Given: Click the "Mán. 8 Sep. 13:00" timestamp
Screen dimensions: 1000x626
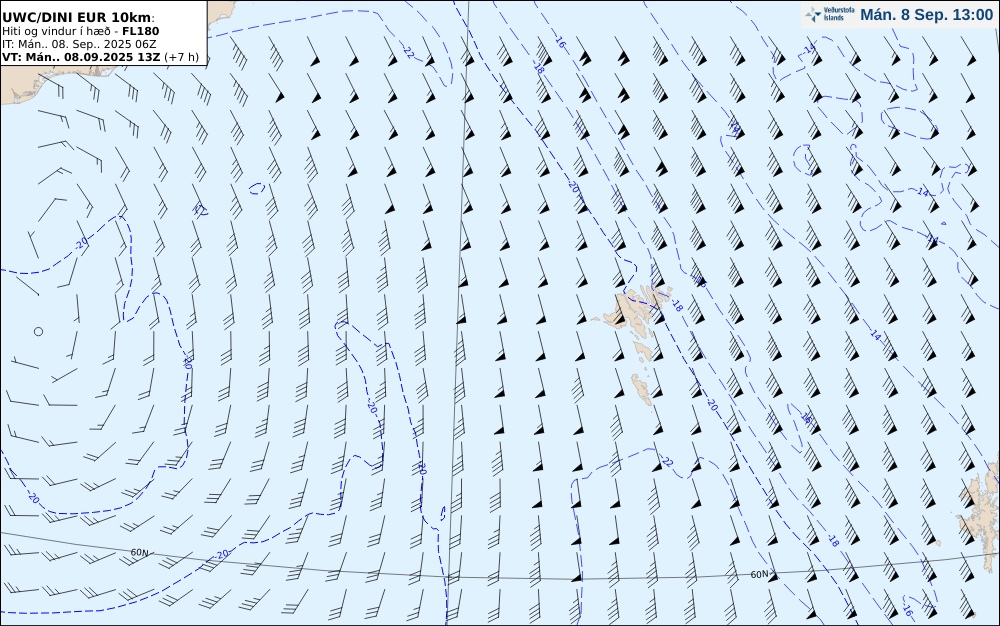Looking at the screenshot, I should pyautogui.click(x=926, y=15).
